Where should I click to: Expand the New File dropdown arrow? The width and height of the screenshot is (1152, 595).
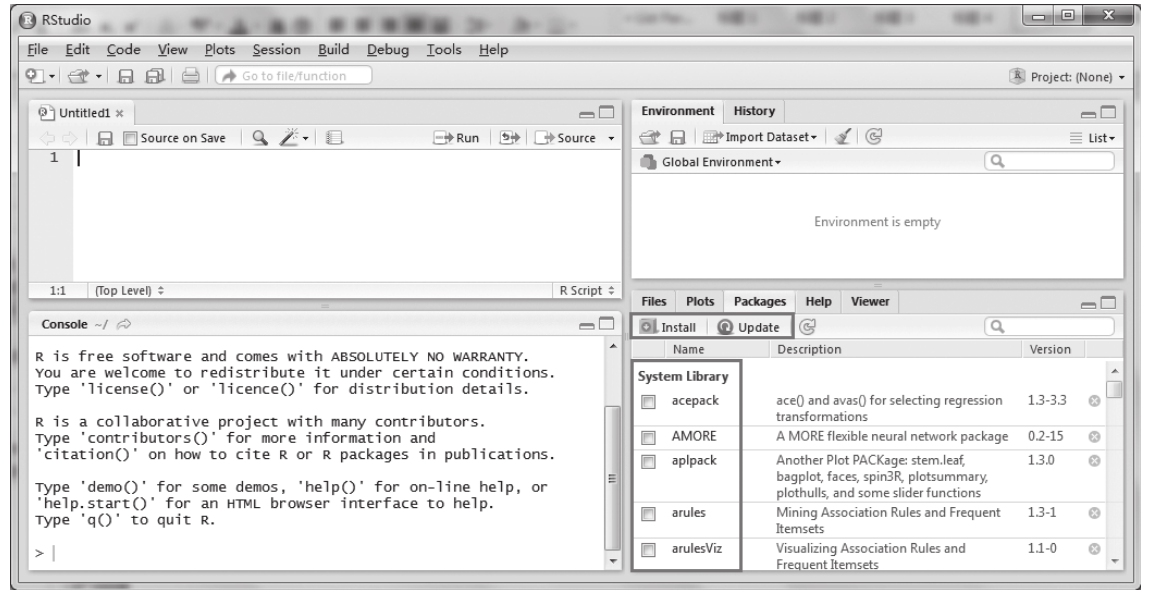[x=52, y=76]
